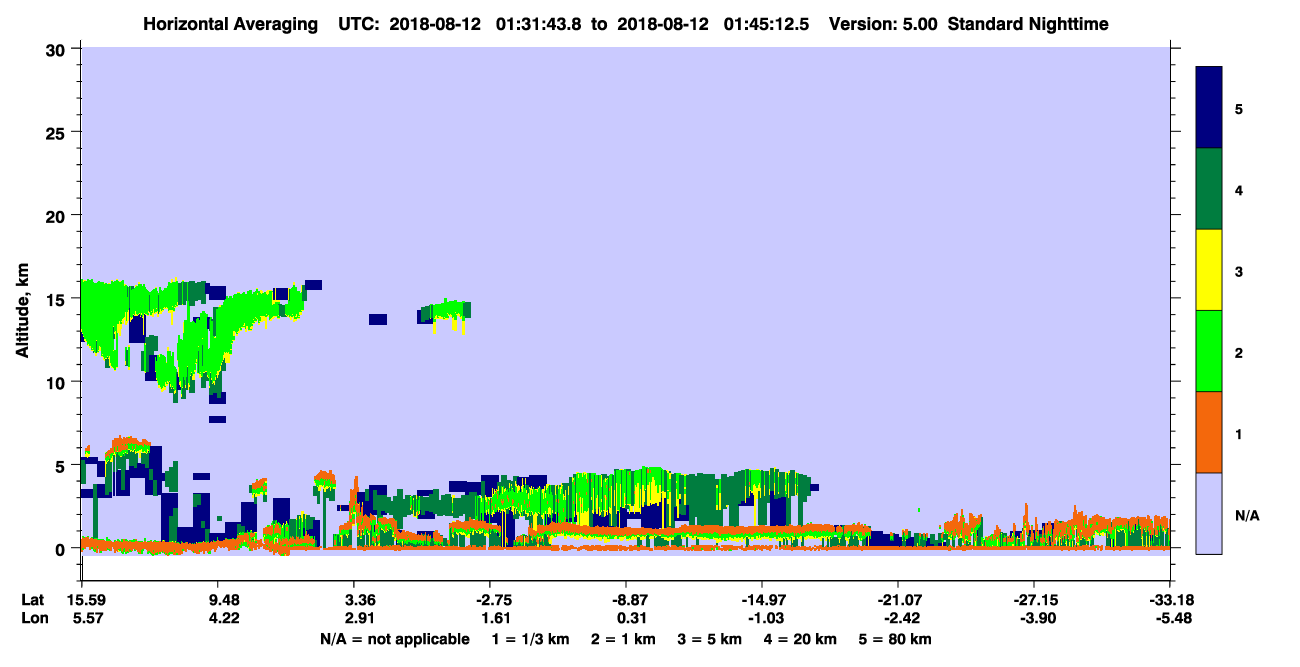Click the latitude value "-14.97"

point(763,600)
